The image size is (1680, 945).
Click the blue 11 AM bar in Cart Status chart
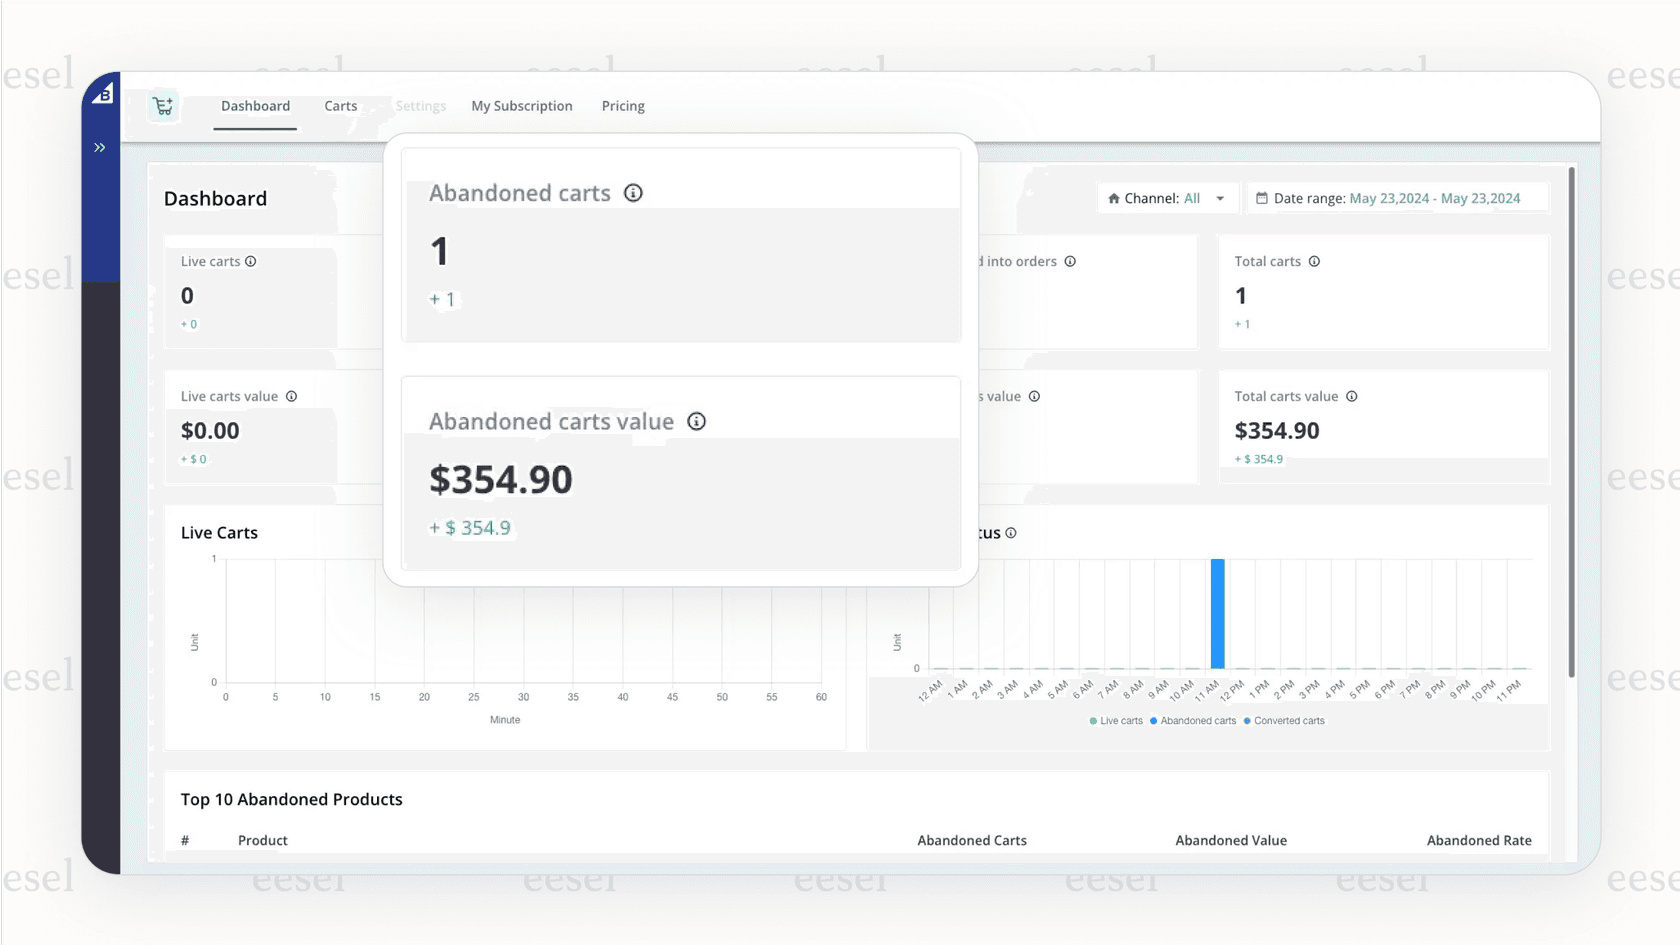tap(1217, 612)
